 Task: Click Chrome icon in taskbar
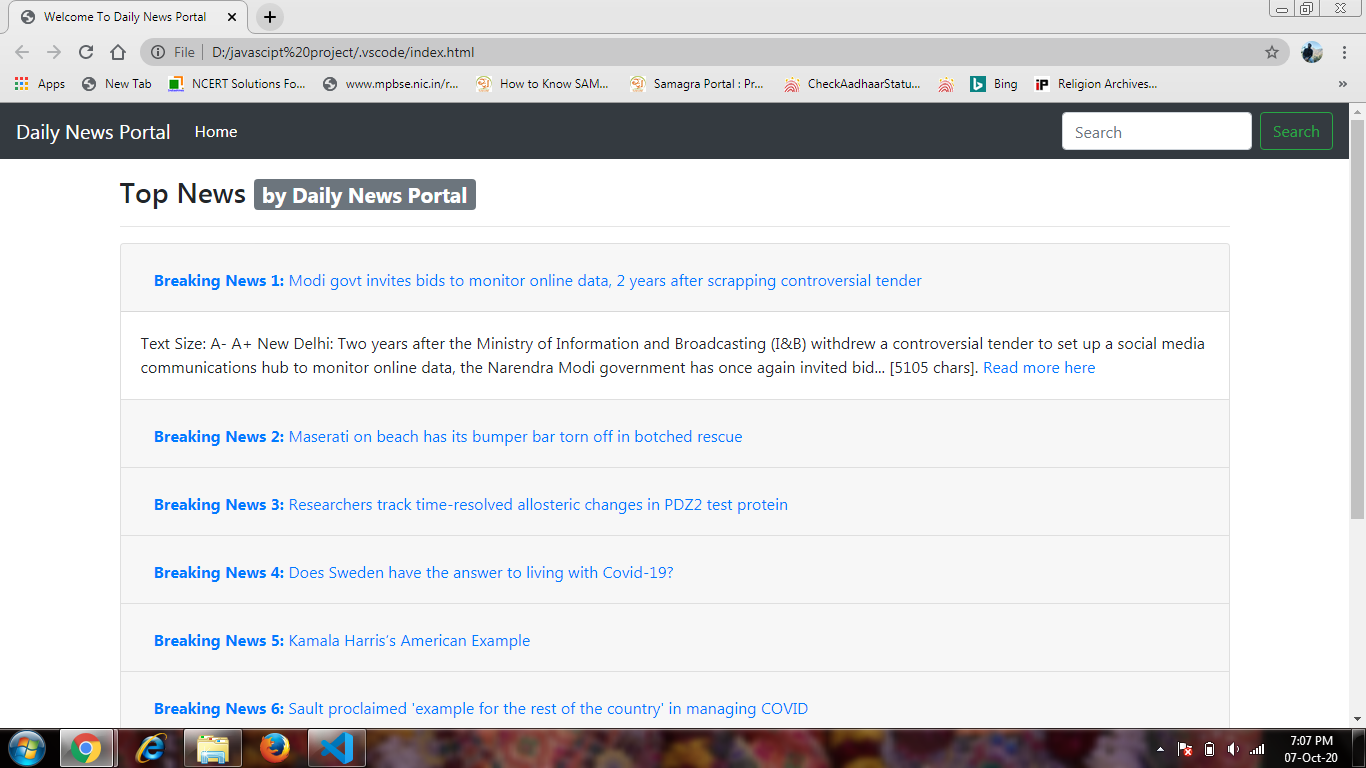click(x=86, y=748)
